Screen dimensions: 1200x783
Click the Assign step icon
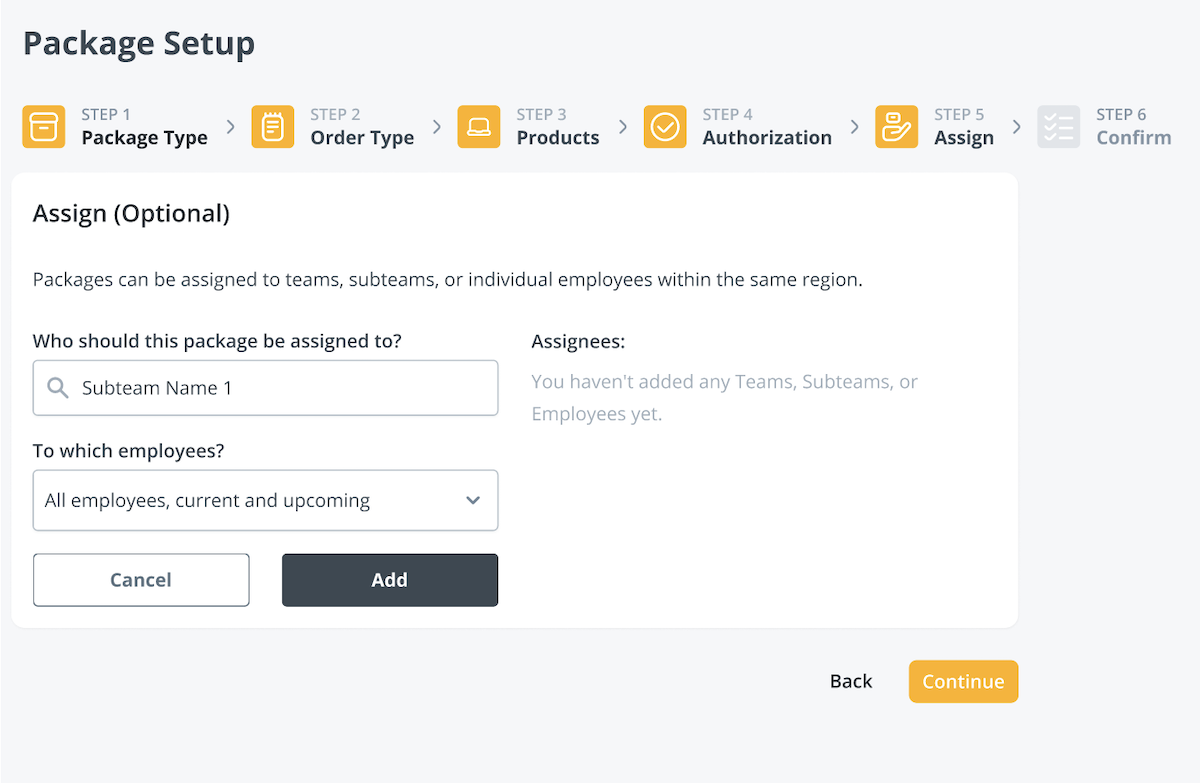pyautogui.click(x=896, y=127)
